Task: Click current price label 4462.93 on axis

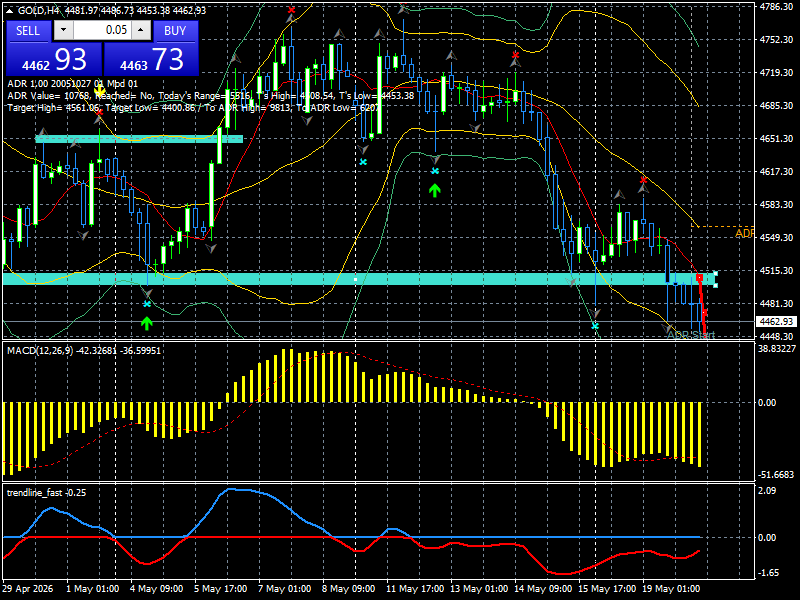Action: coord(776,321)
